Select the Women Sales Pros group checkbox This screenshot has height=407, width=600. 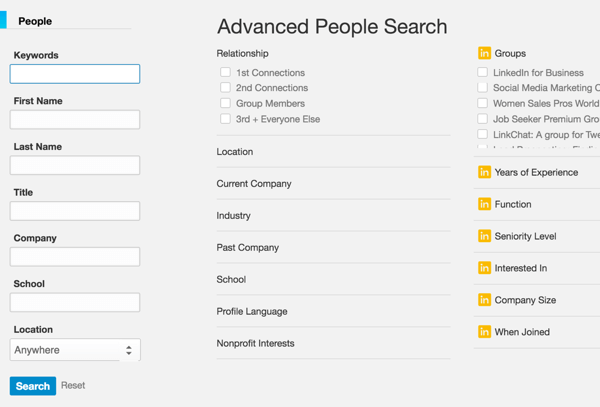pyautogui.click(x=483, y=103)
